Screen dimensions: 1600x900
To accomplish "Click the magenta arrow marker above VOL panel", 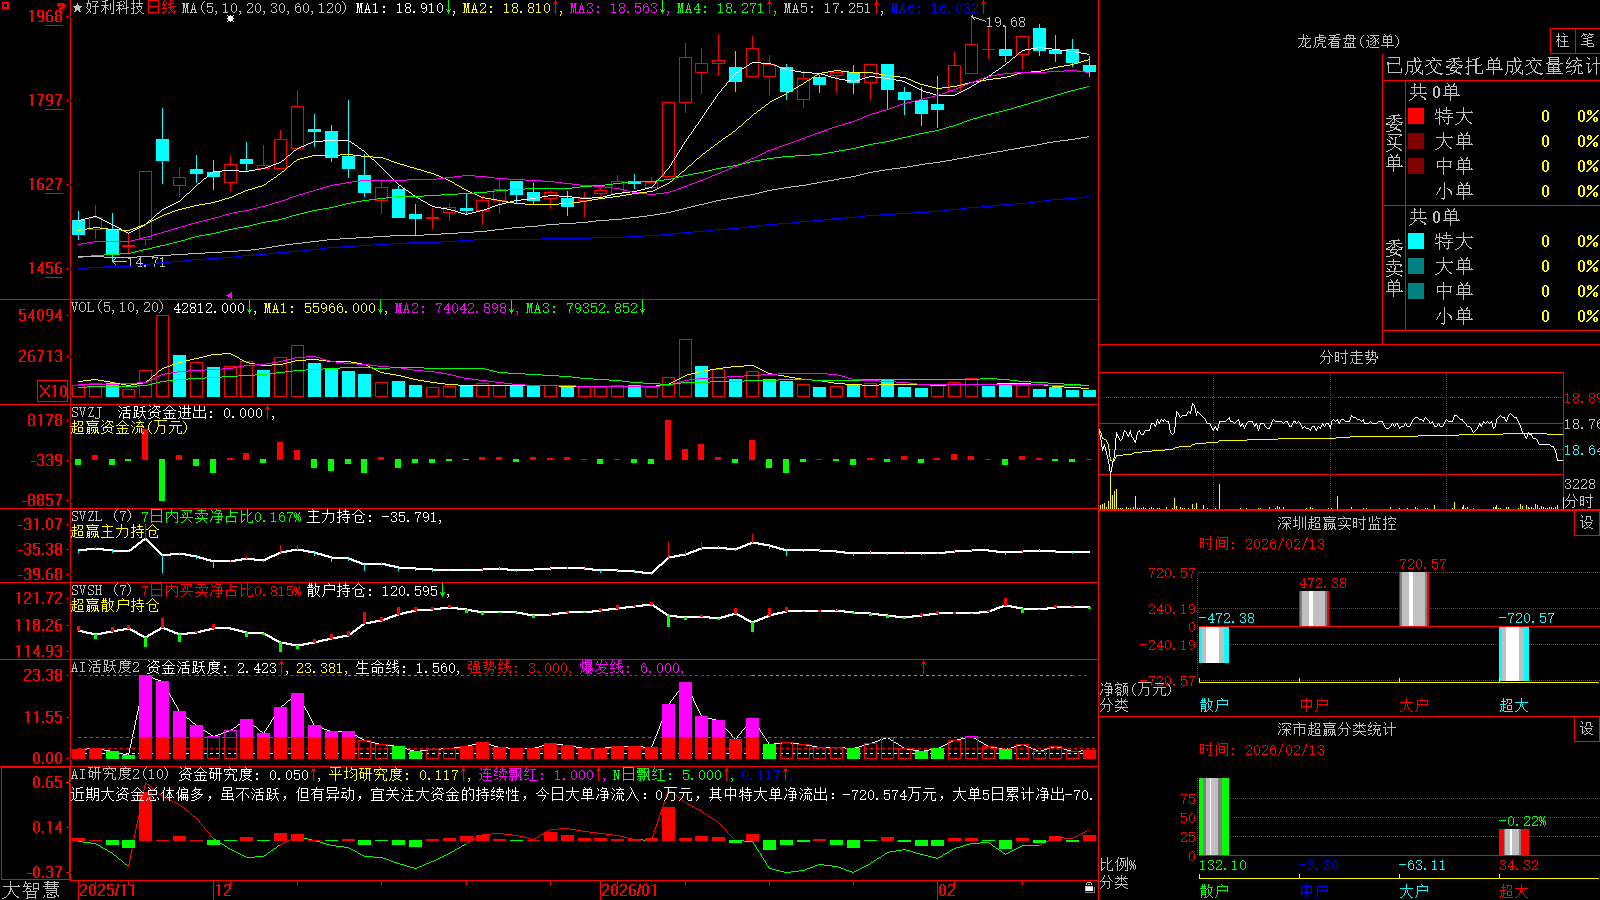I will pyautogui.click(x=229, y=295).
